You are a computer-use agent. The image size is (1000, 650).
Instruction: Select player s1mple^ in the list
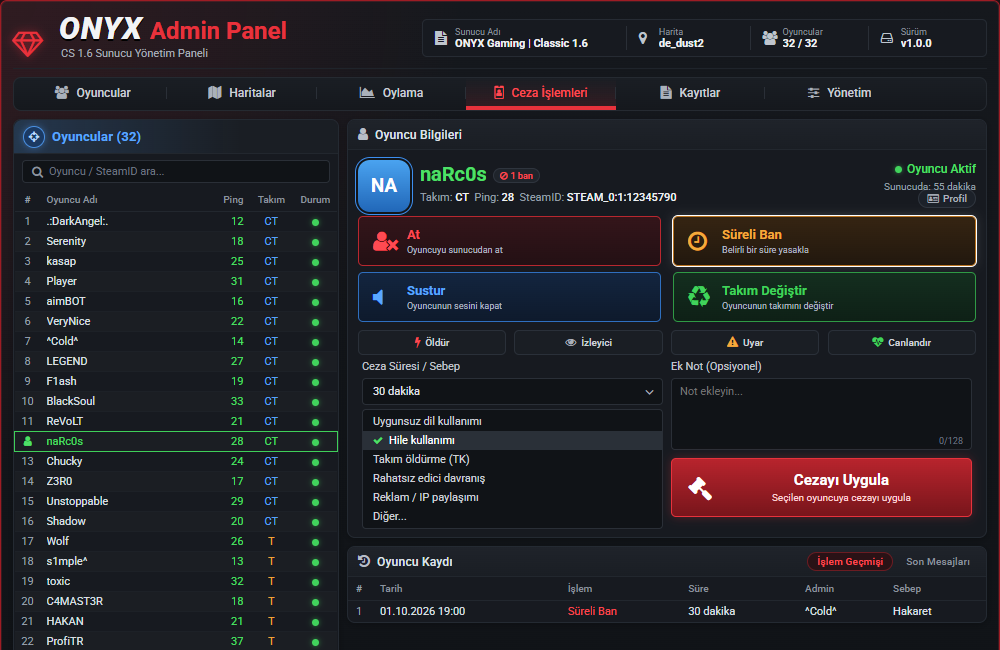click(x=176, y=561)
